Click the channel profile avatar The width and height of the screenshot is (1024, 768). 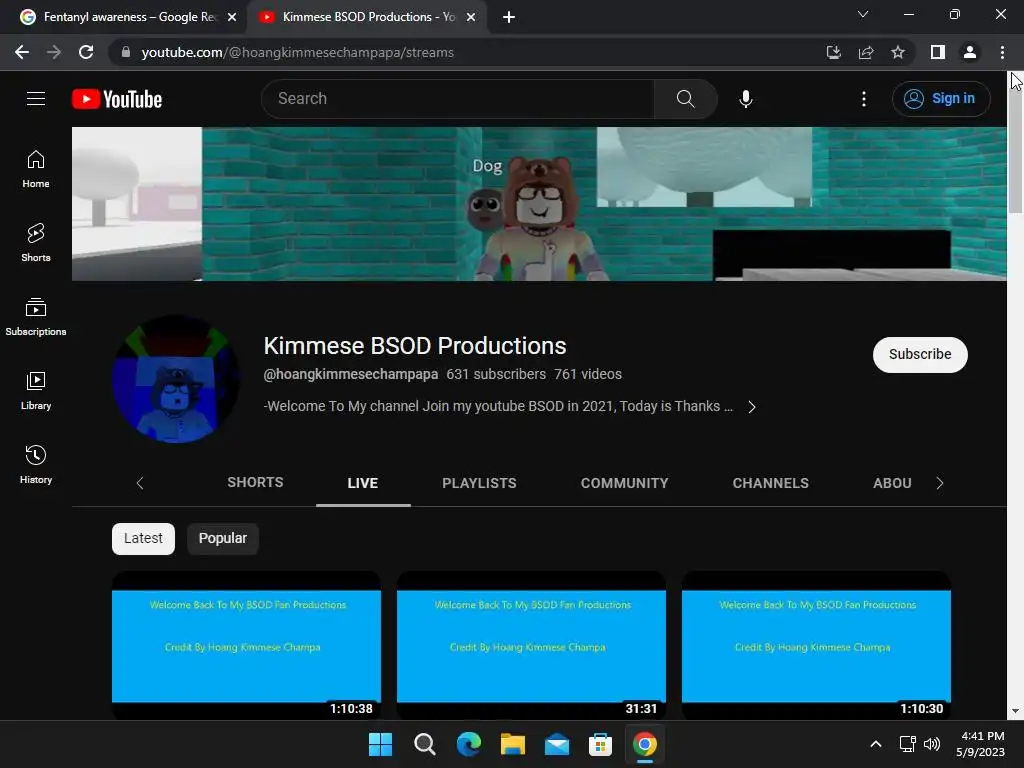coord(176,379)
